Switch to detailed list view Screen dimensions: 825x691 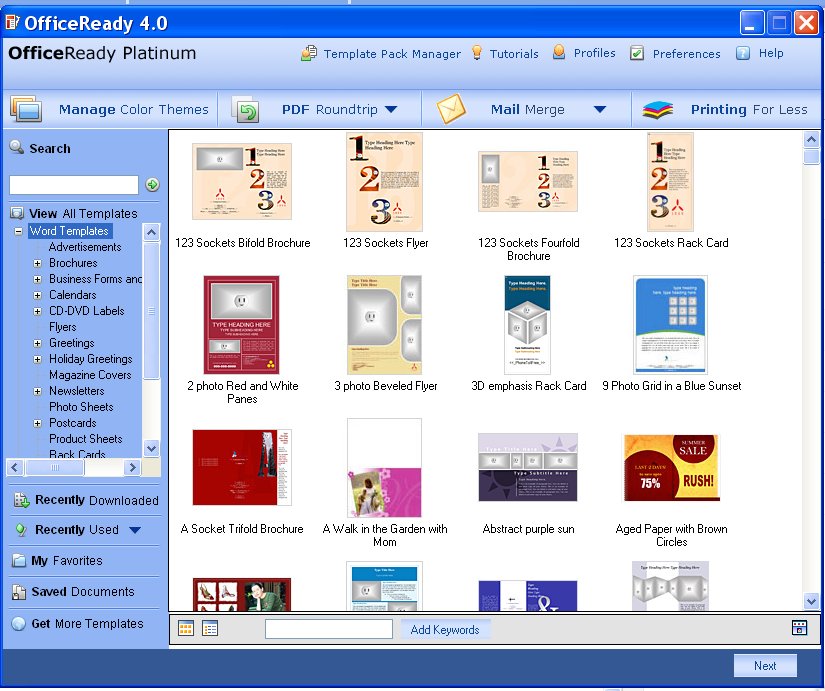208,629
